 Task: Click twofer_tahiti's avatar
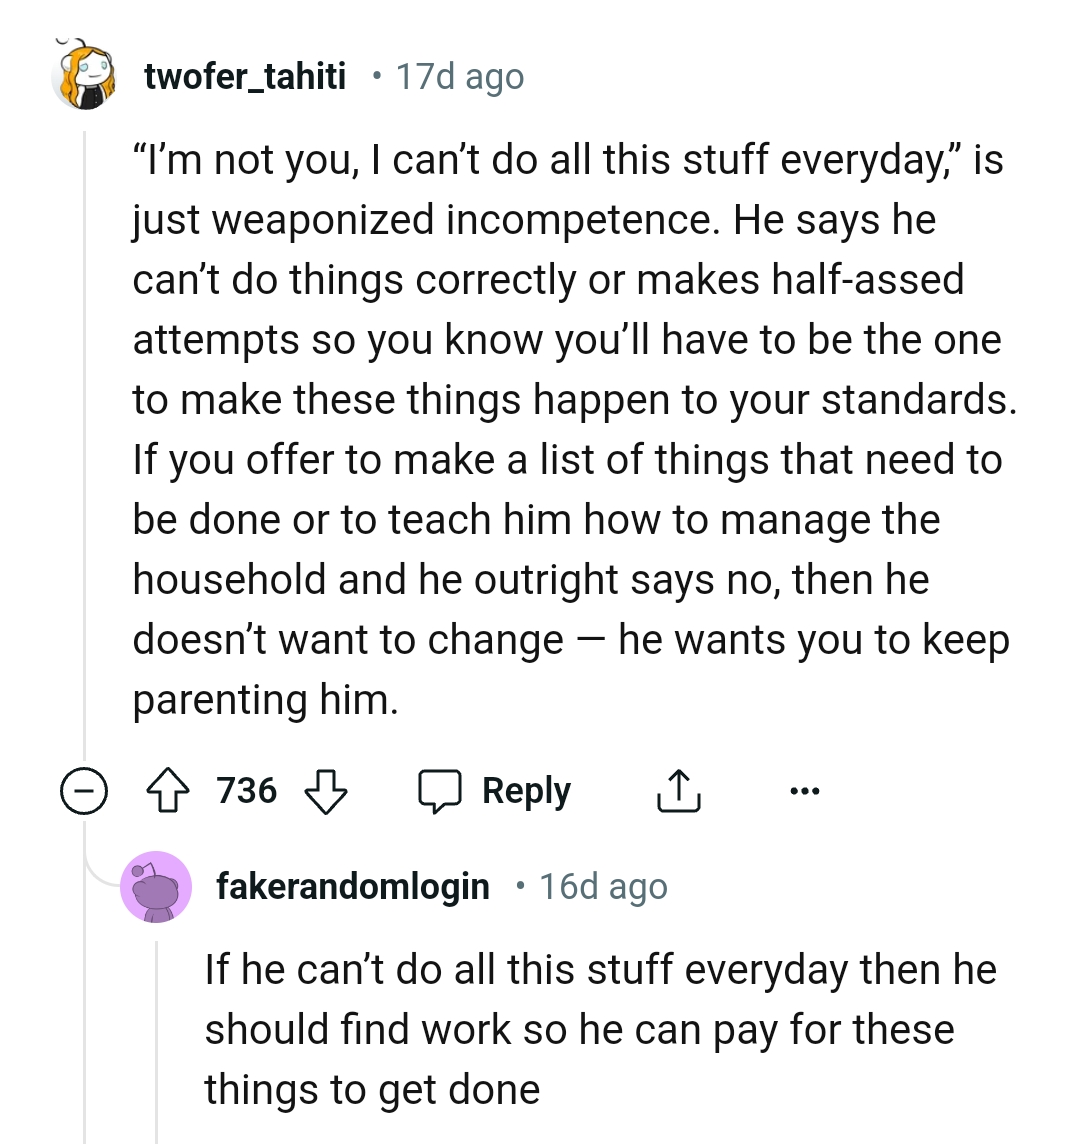click(x=85, y=76)
